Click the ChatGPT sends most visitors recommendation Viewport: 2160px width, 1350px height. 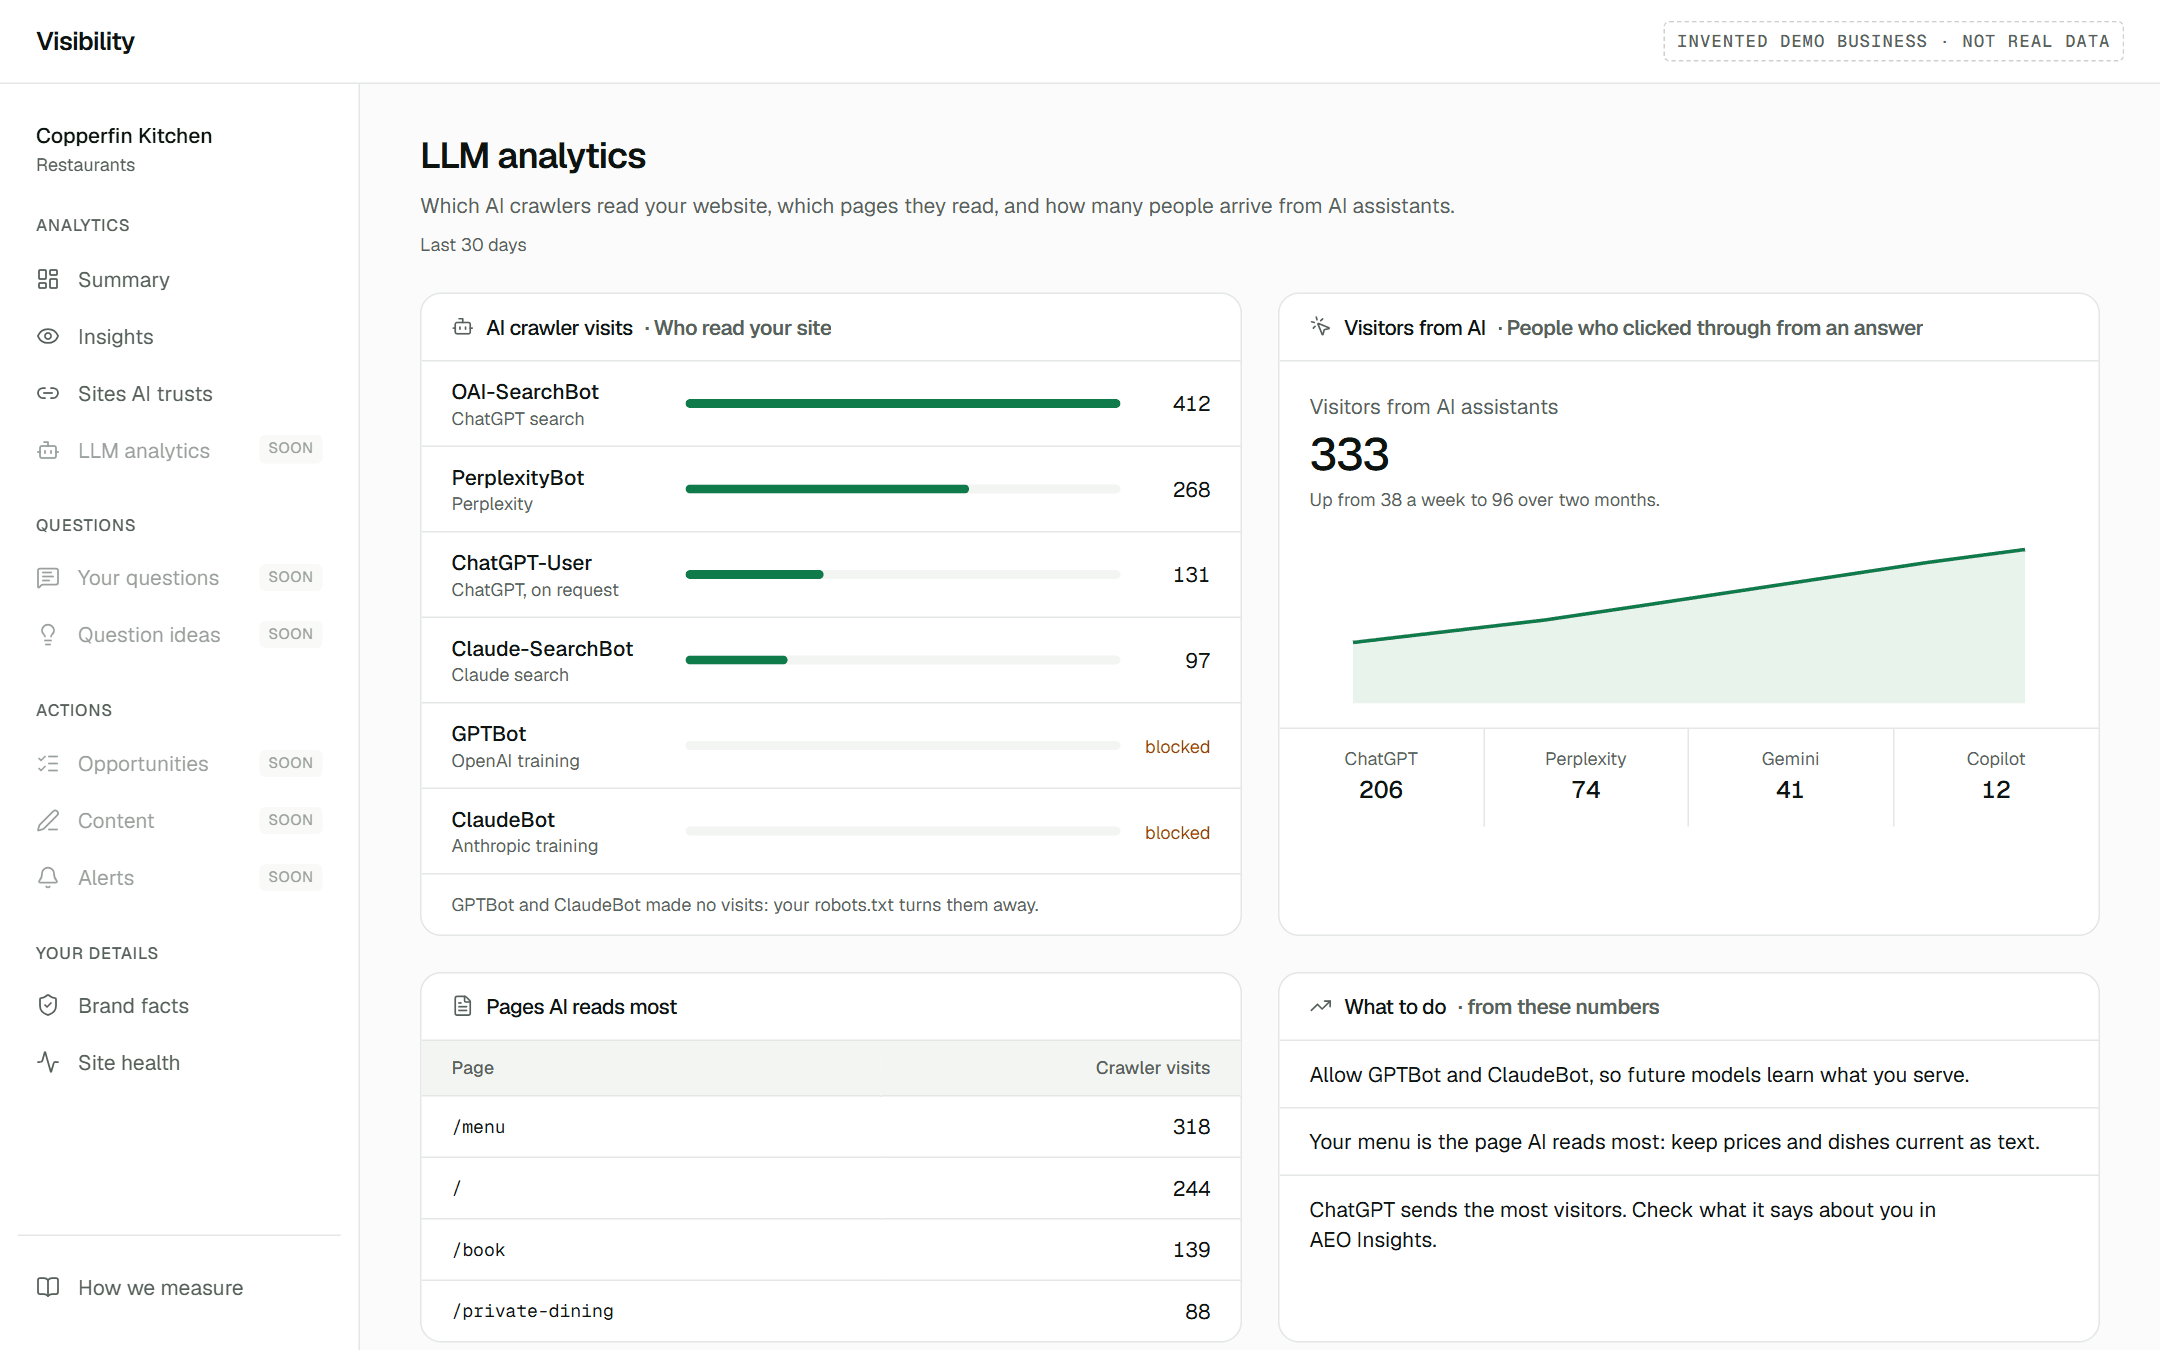coord(1688,1225)
